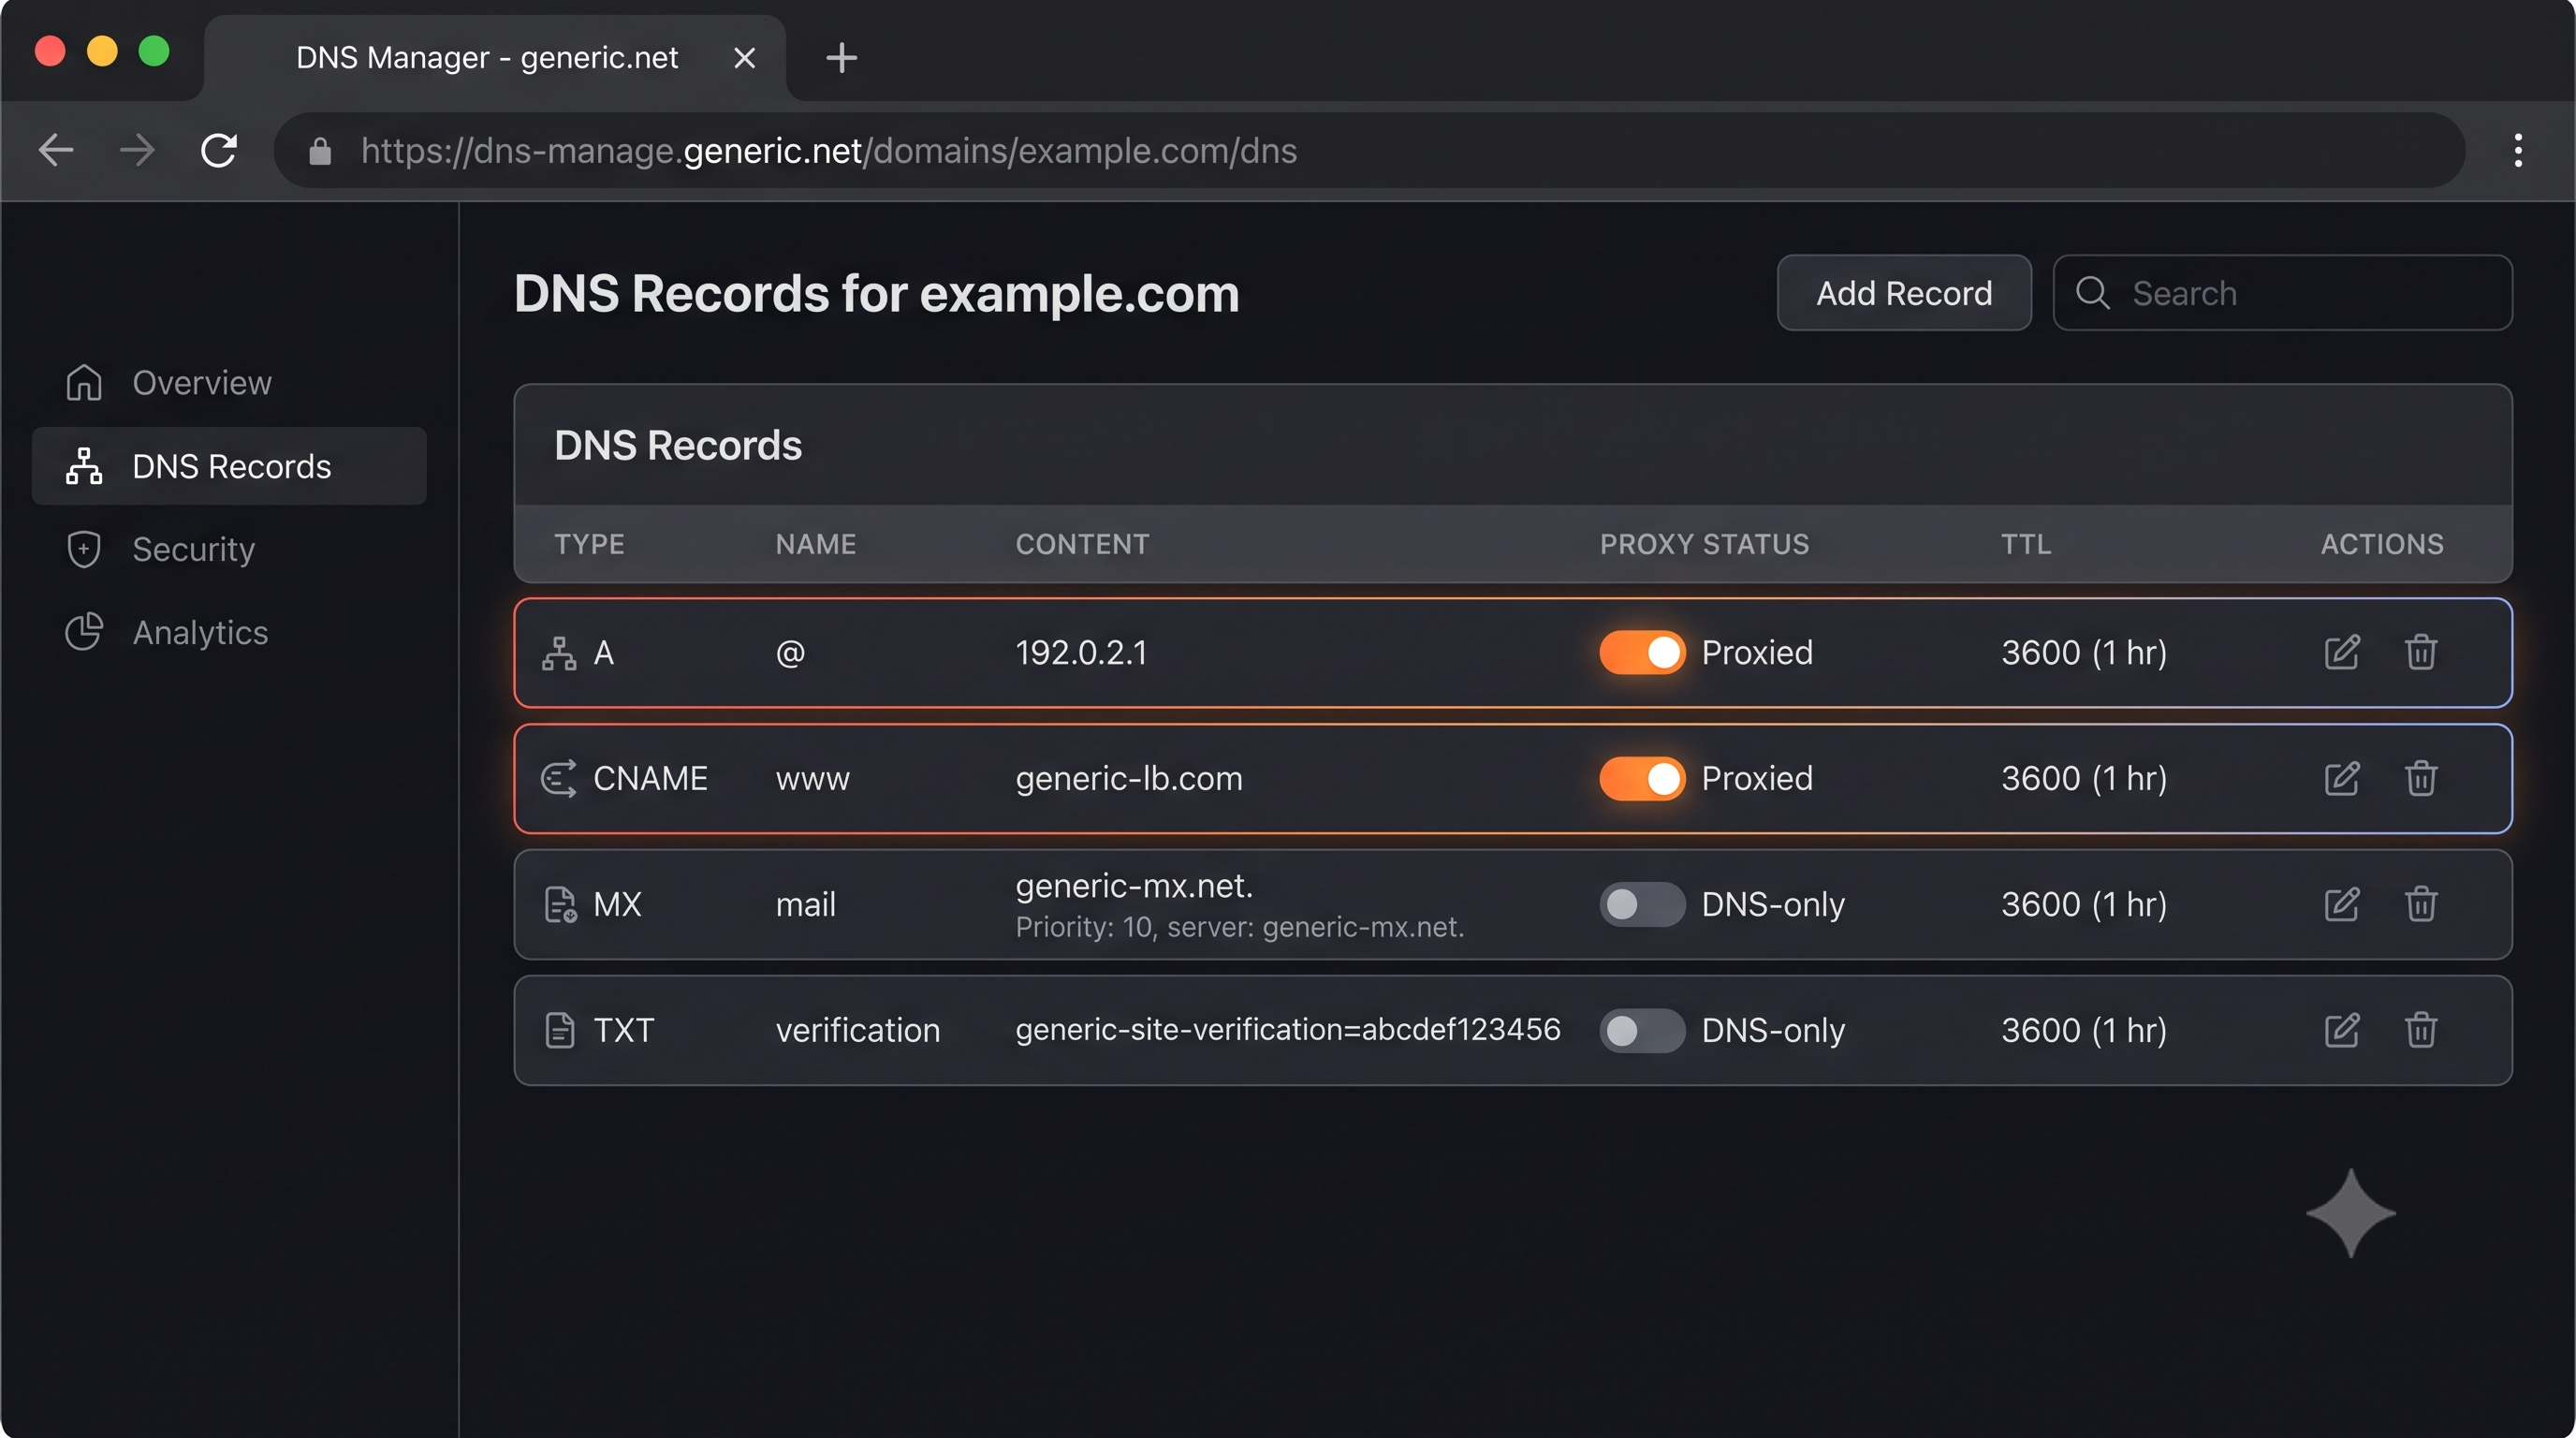Delete the A record 192.0.2.1
This screenshot has width=2576, height=1438.
point(2420,652)
